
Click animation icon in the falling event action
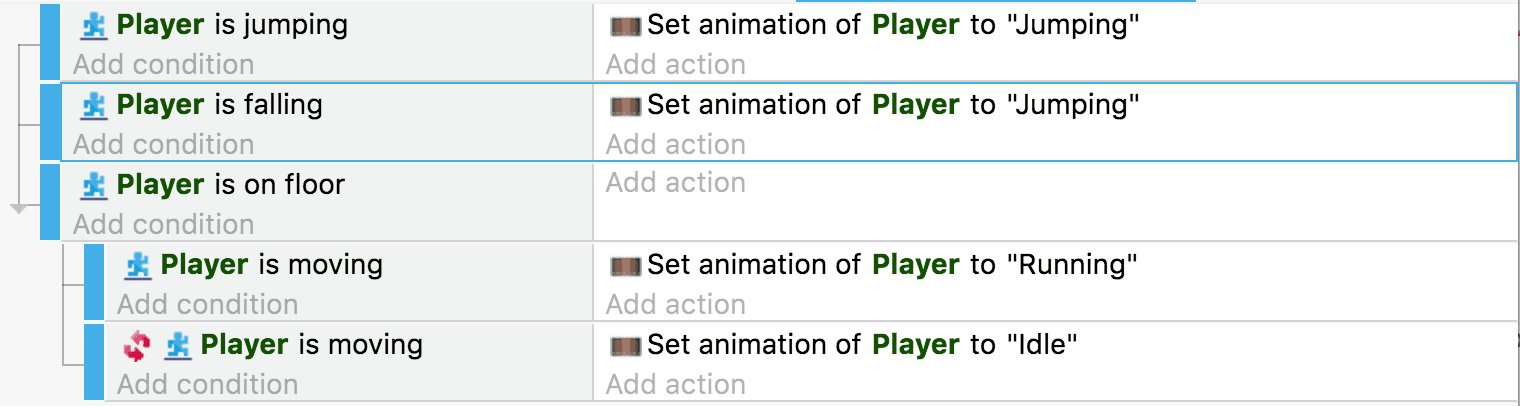pos(625,105)
